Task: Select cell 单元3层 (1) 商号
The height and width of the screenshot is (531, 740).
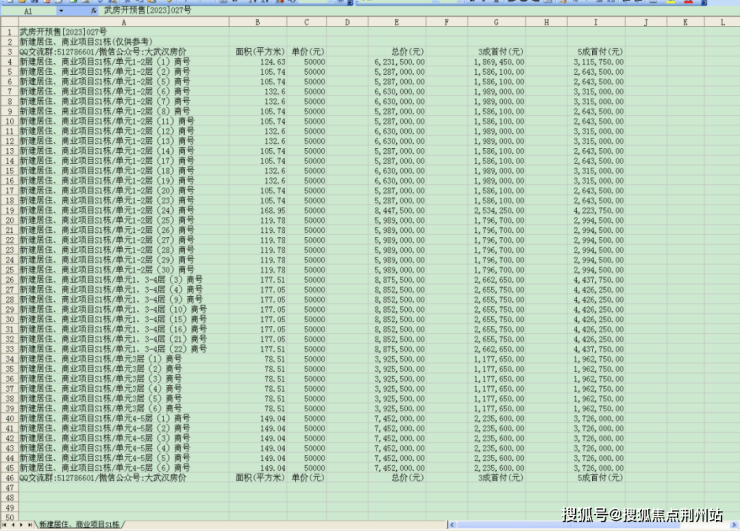Action: pyautogui.click(x=124, y=359)
